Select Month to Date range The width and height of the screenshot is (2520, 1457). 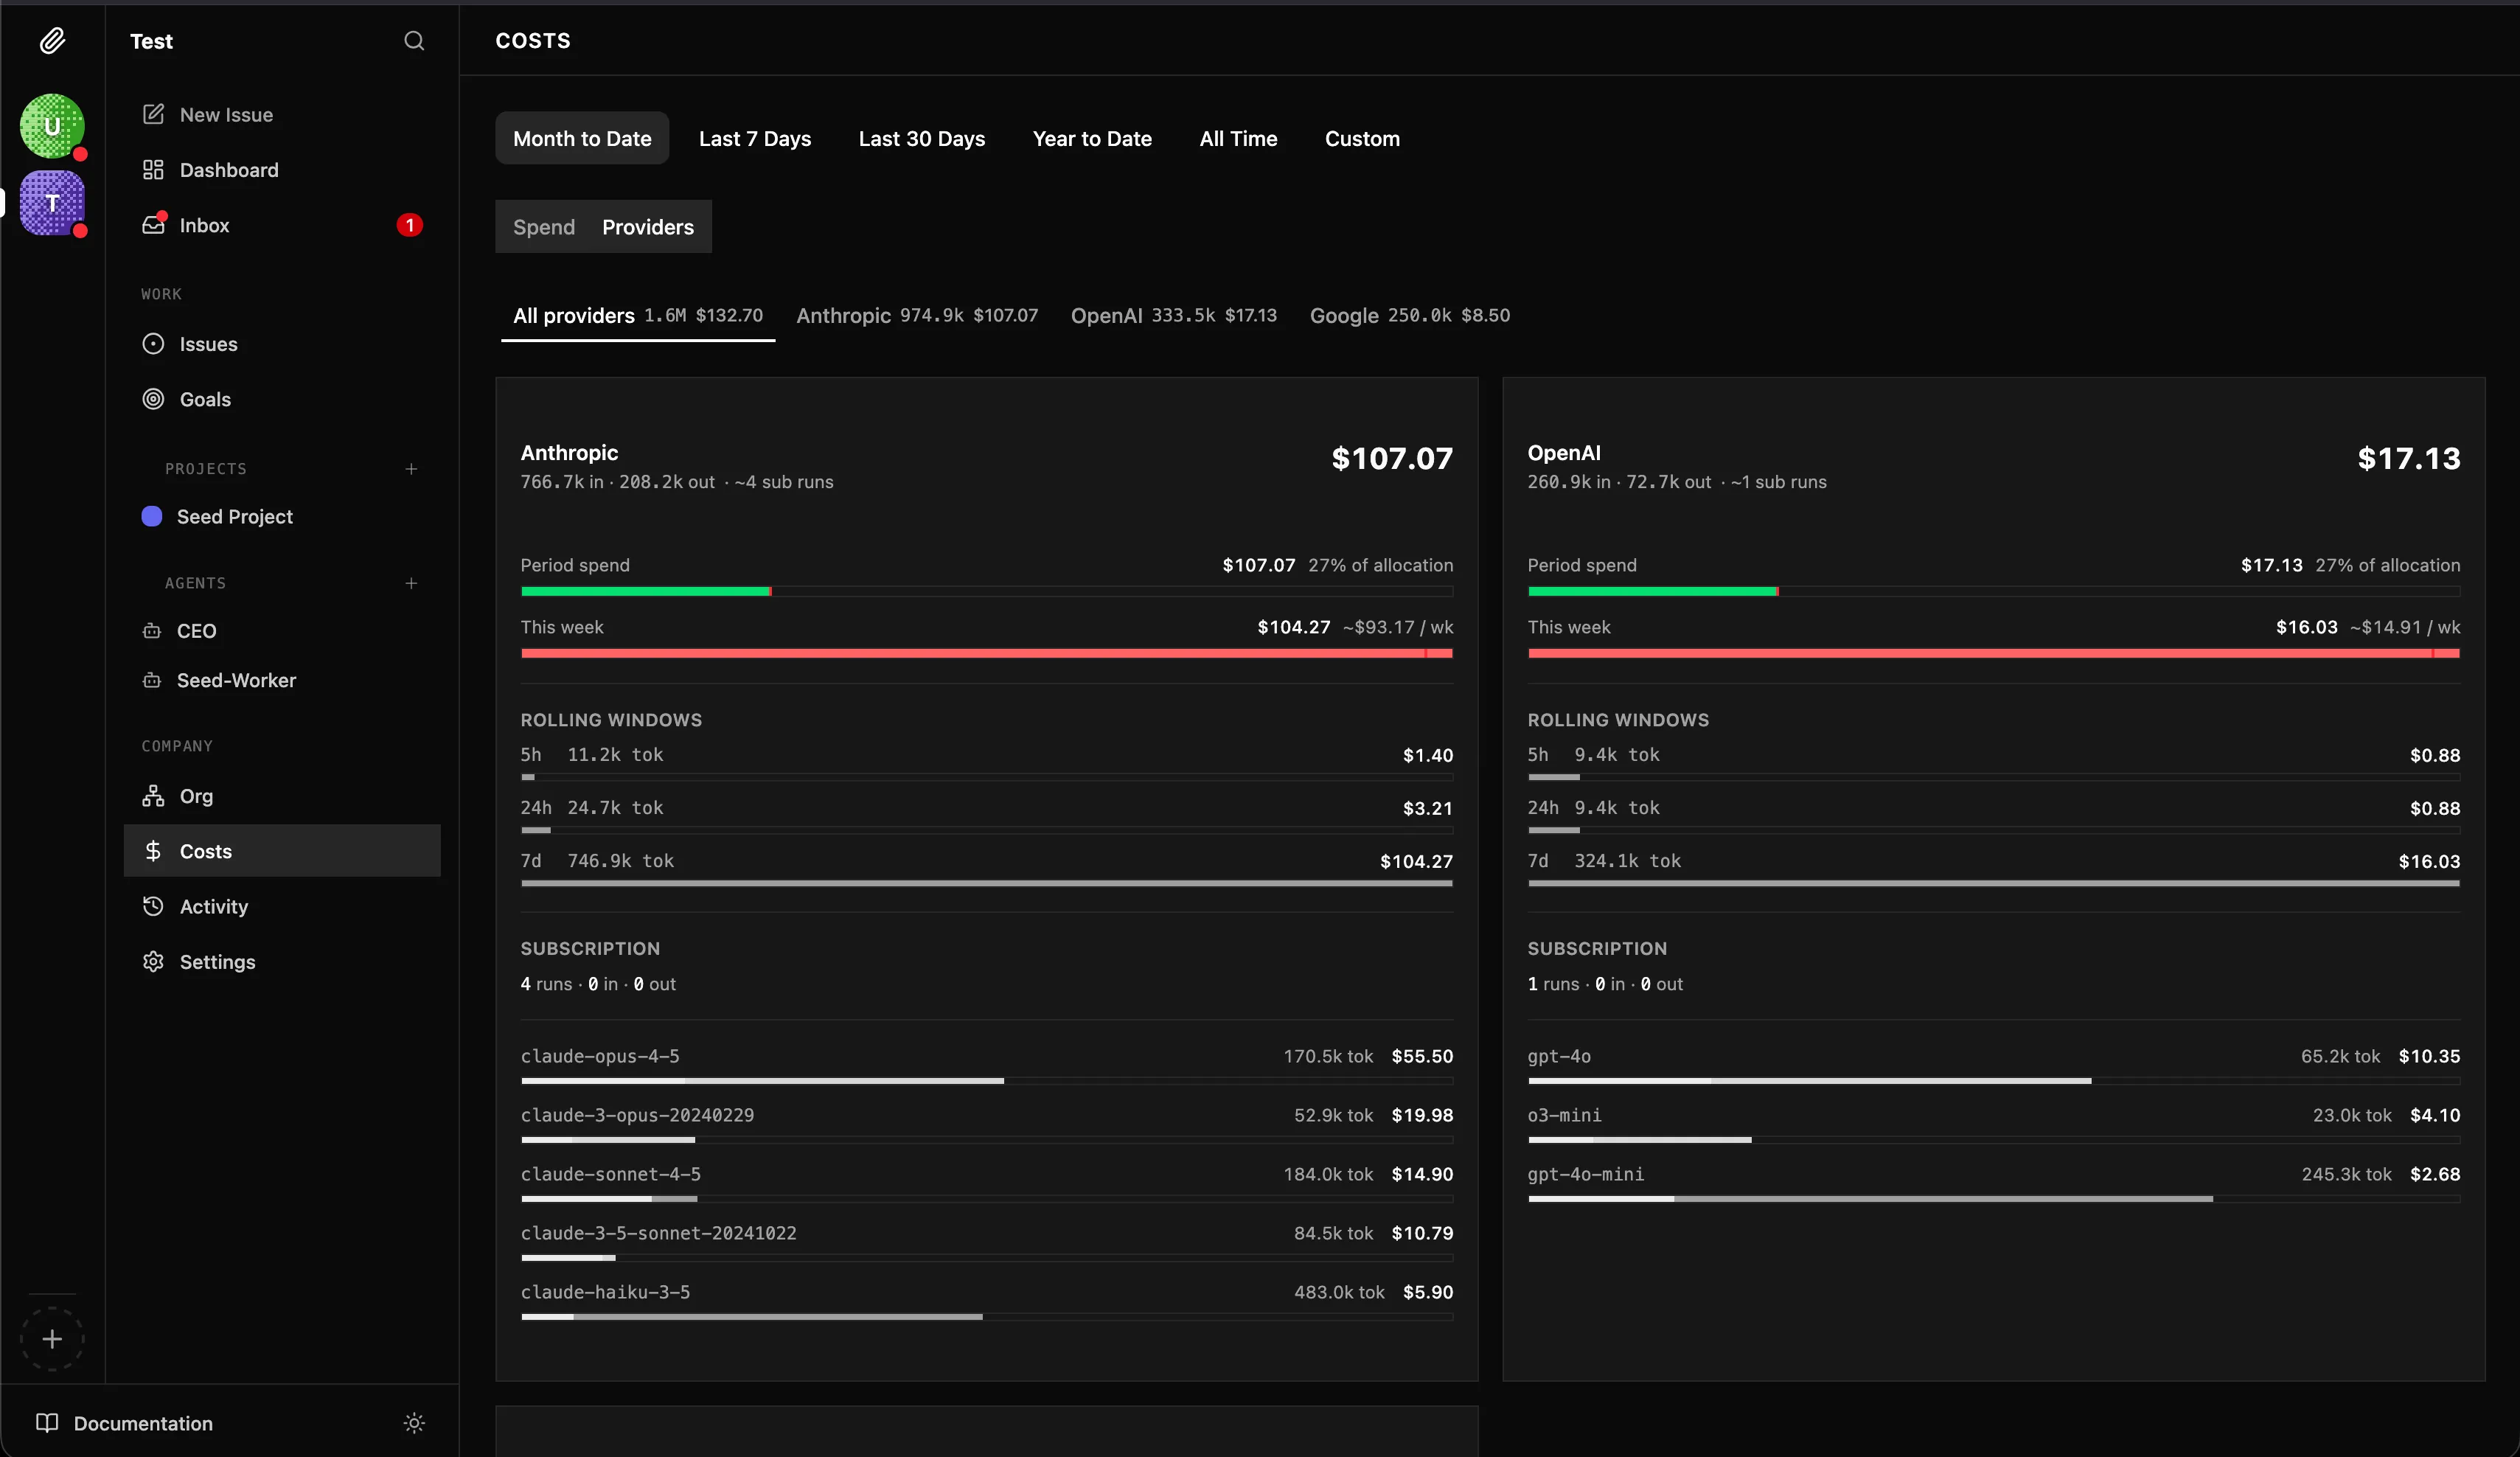click(582, 138)
